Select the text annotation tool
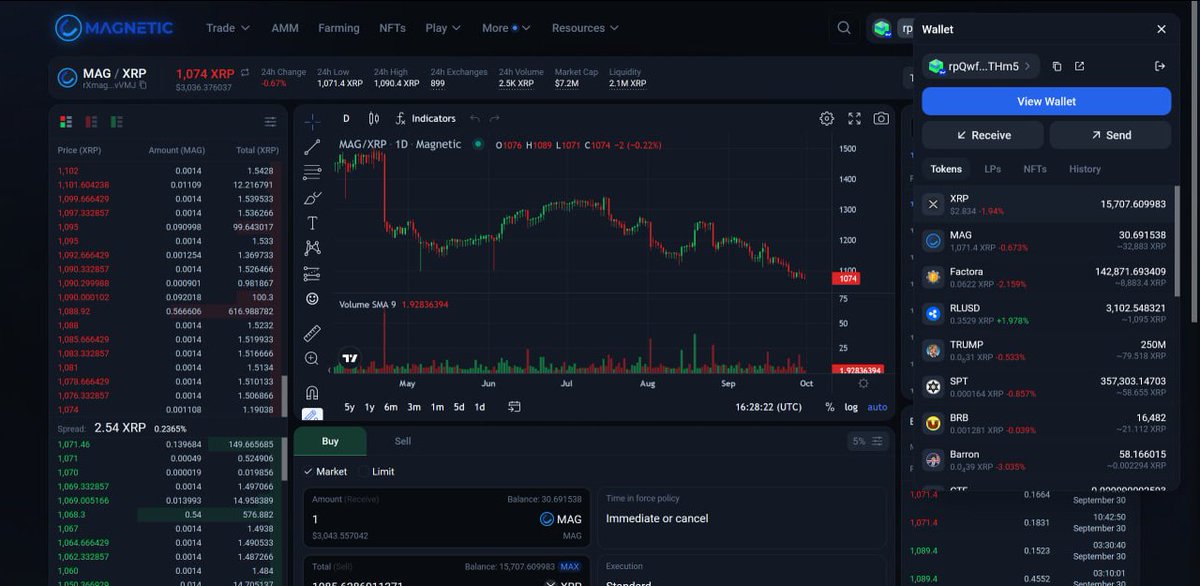Viewport: 1200px width, 586px height. [312, 223]
